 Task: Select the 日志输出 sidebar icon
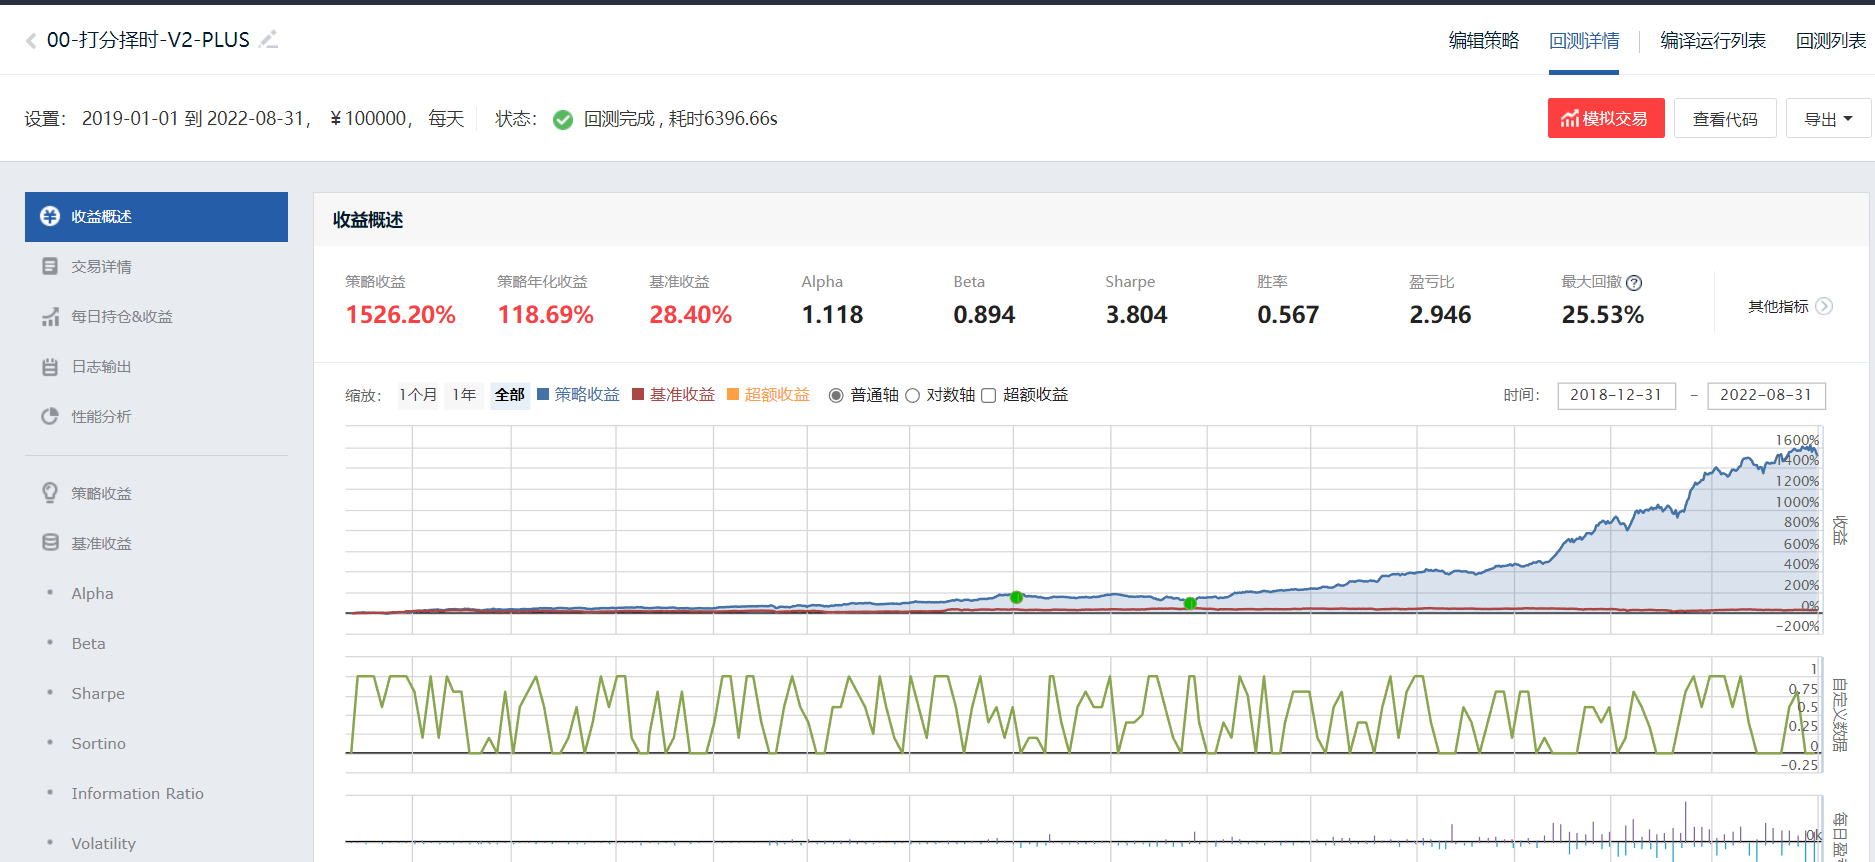(50, 367)
